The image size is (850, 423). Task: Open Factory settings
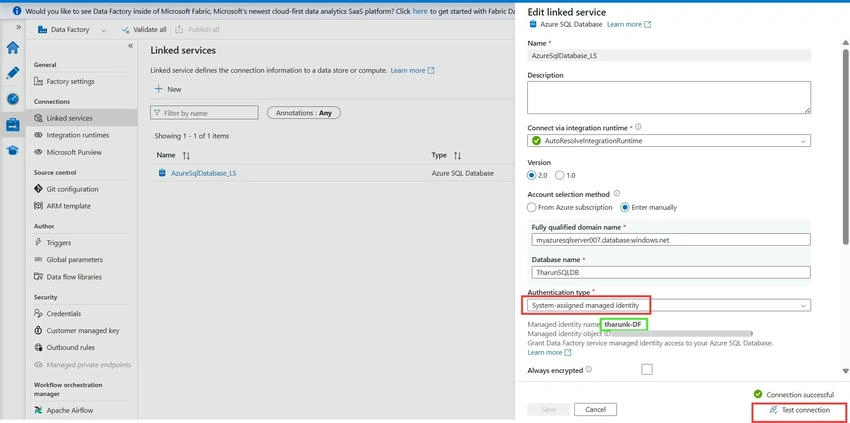point(70,81)
